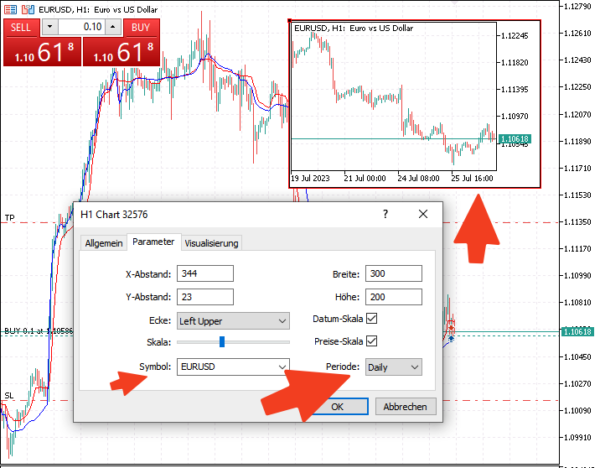Click the TP level label on chart
Screen dimensions: 600x468
10,218
